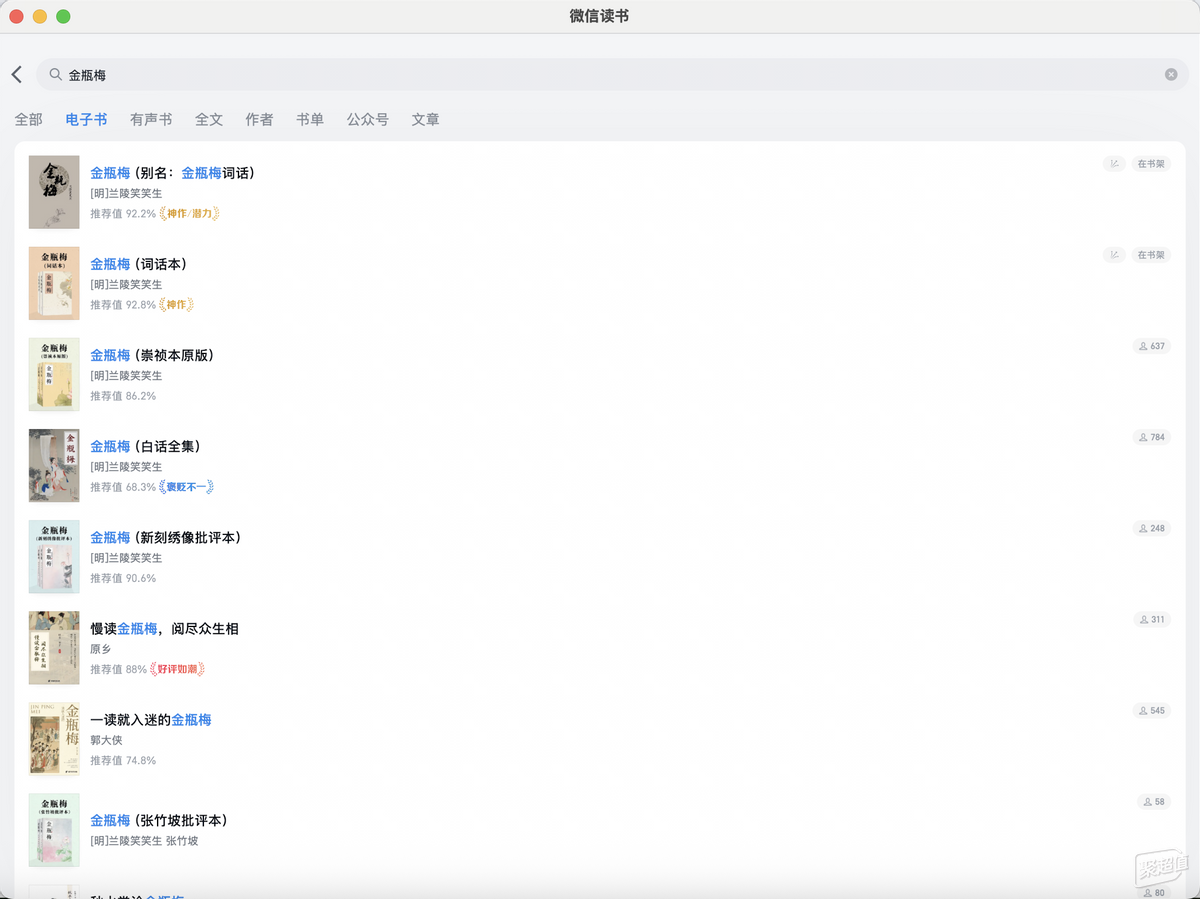Switch to the 公众号 tab

[x=368, y=120]
